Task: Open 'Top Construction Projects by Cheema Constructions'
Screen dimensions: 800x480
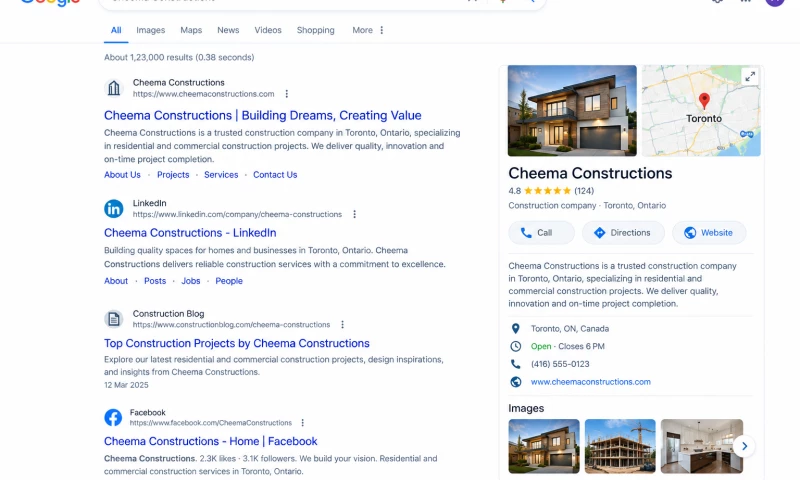Action: [237, 343]
